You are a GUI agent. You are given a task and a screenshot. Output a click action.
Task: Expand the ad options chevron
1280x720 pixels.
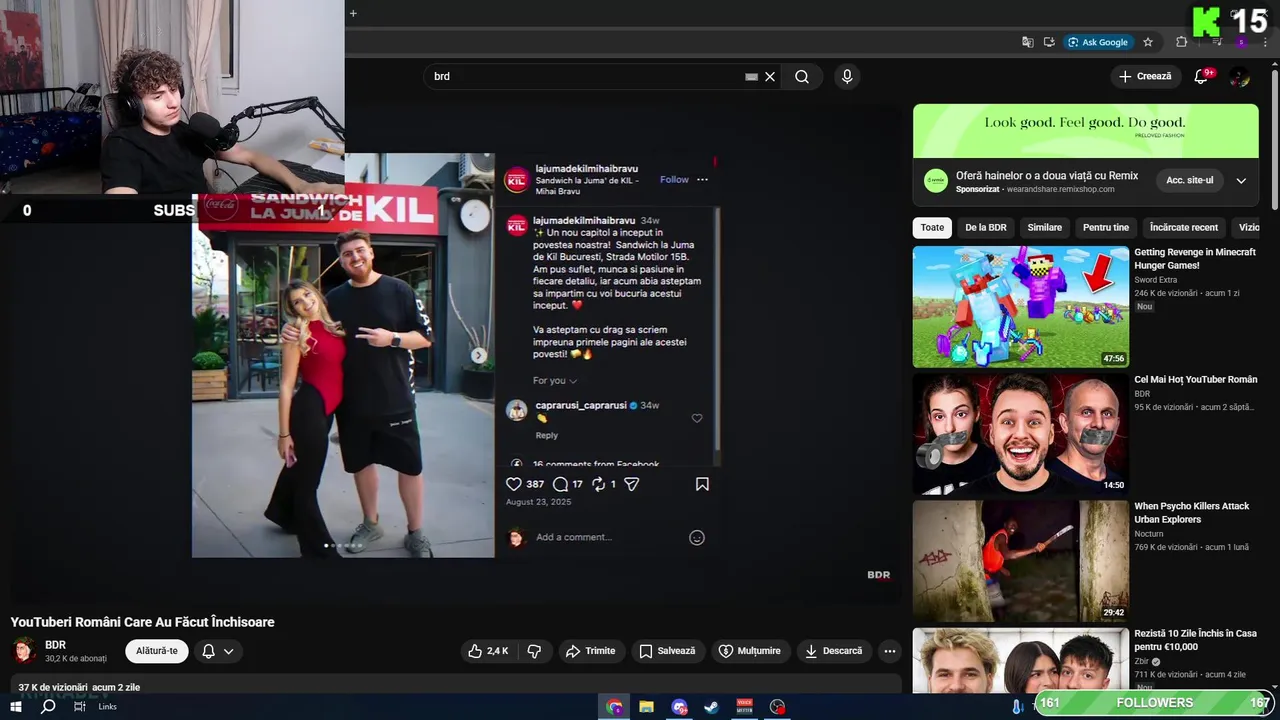click(1241, 181)
